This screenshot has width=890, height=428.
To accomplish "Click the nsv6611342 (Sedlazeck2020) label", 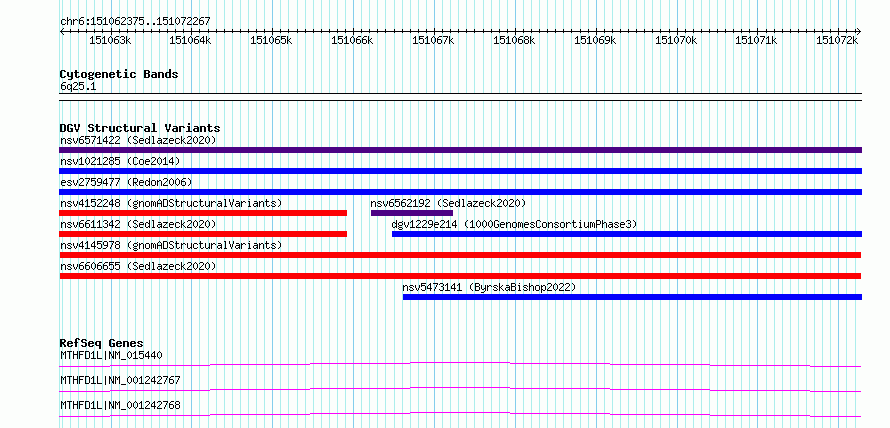I will point(138,224).
